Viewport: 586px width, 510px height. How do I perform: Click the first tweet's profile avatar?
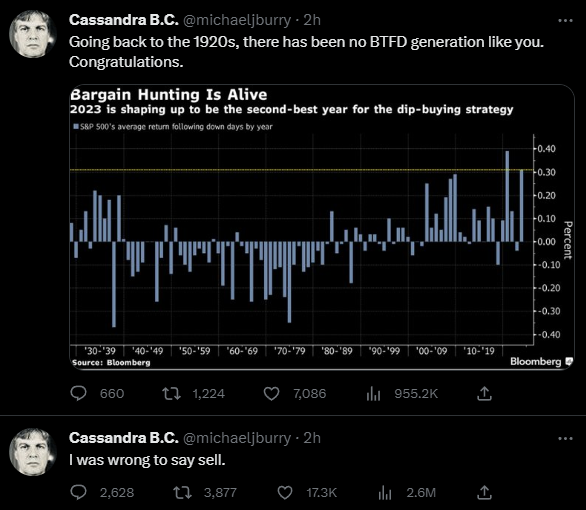coord(33,34)
